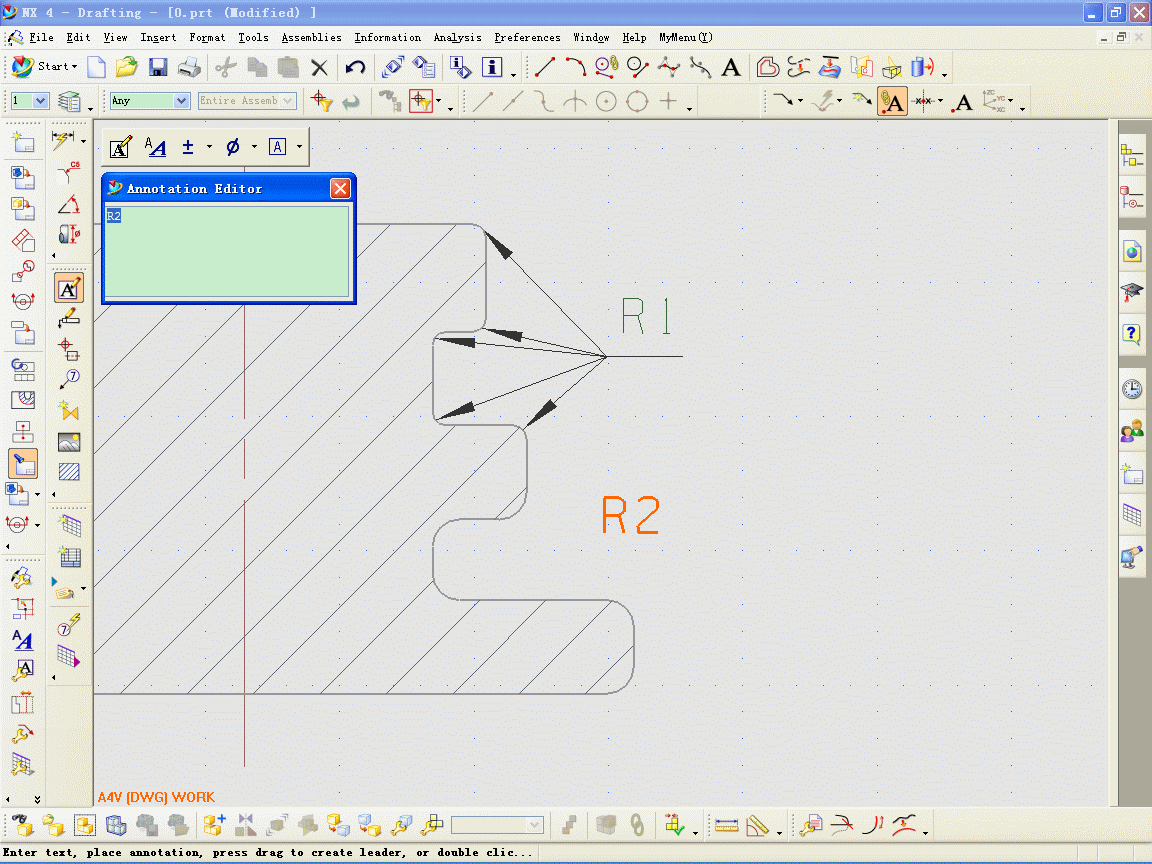Open the empty dropdown in bottom toolbar

pyautogui.click(x=497, y=825)
